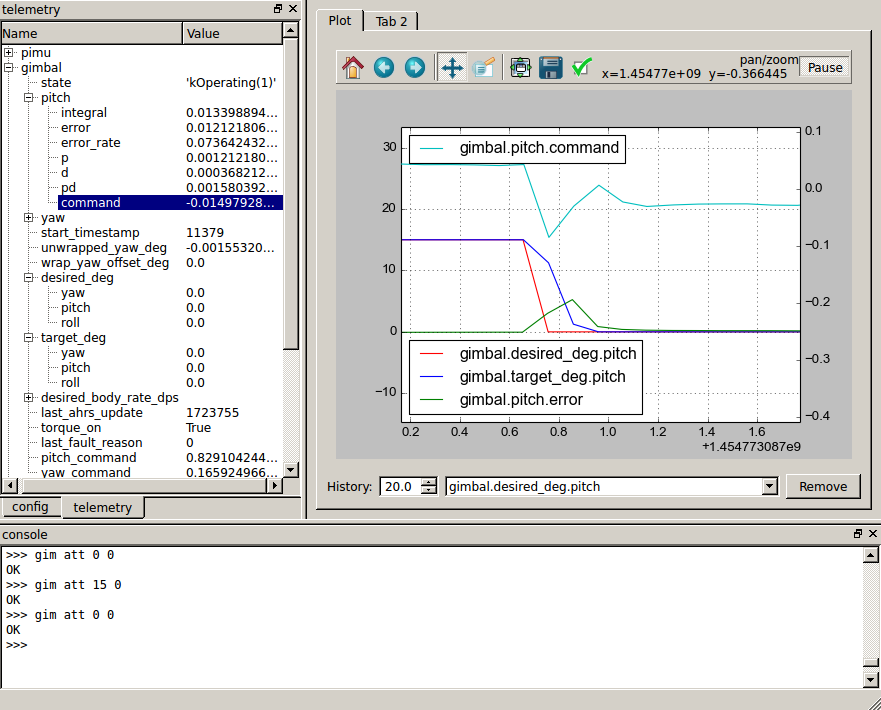Click the 'gim att 15 0' console line

tap(63, 585)
